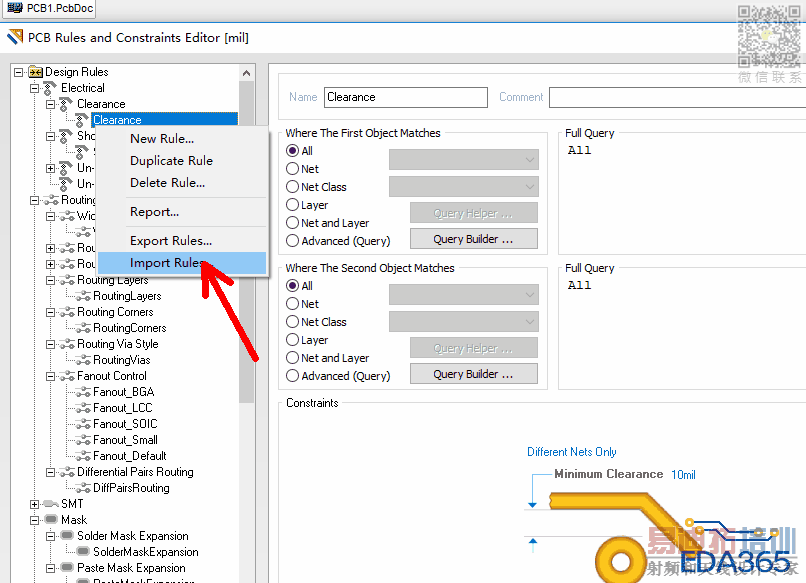The width and height of the screenshot is (806, 583).
Task: Click the Design Rules folder icon
Action: tap(35, 72)
